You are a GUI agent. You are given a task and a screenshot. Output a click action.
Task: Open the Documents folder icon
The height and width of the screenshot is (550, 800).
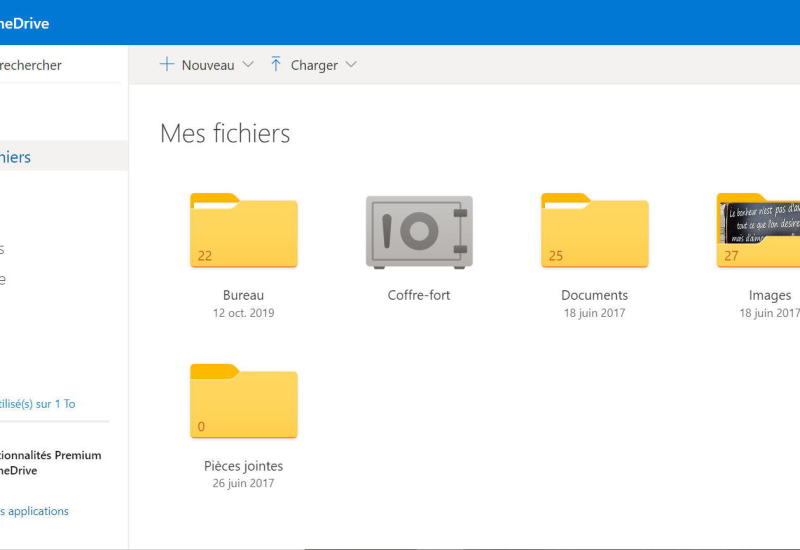[595, 231]
